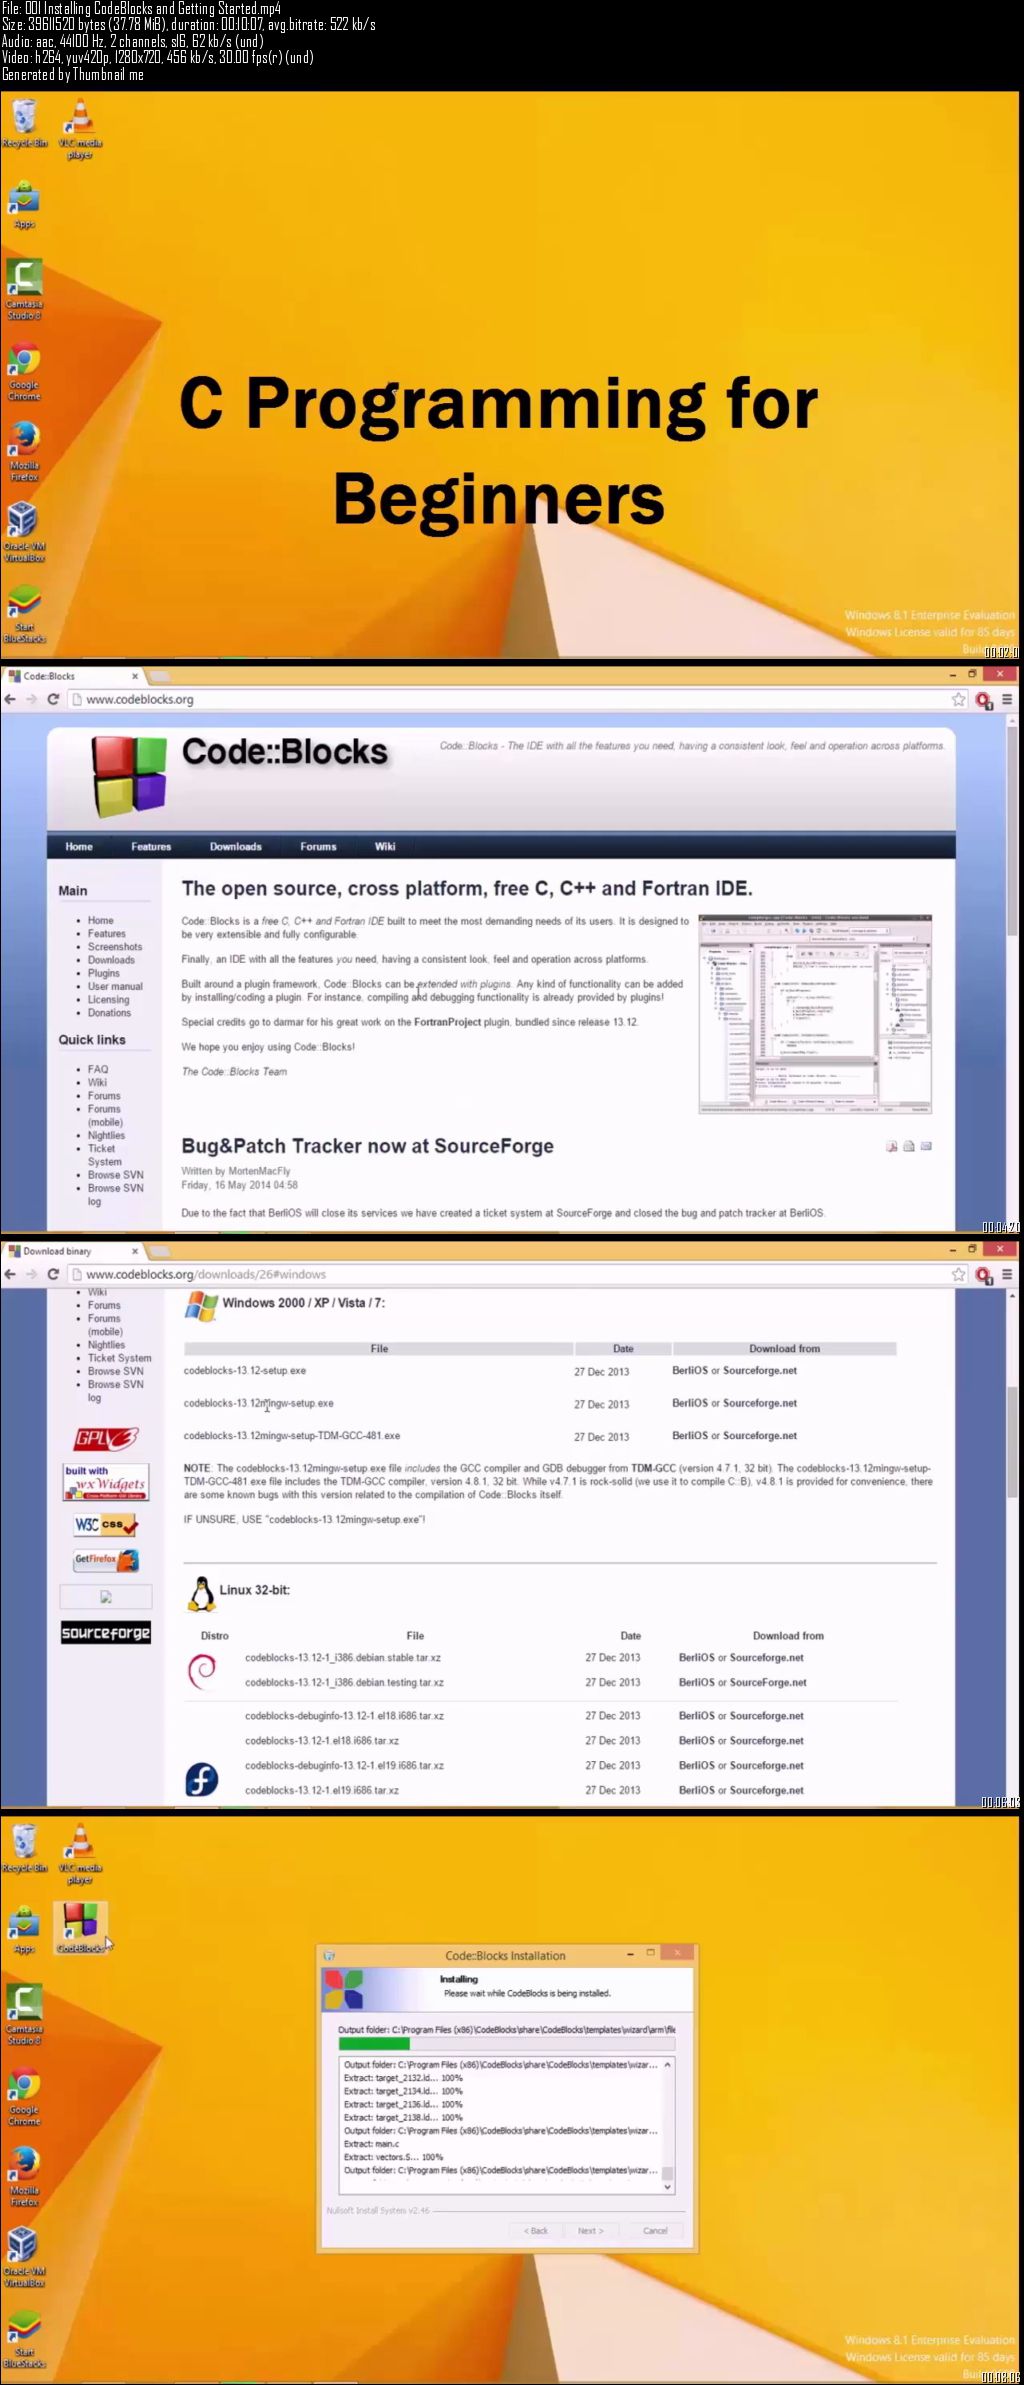Open Oracle VM VirtualBox on the title-slide desktop
Image resolution: width=1024 pixels, height=2385 pixels.
pyautogui.click(x=24, y=533)
